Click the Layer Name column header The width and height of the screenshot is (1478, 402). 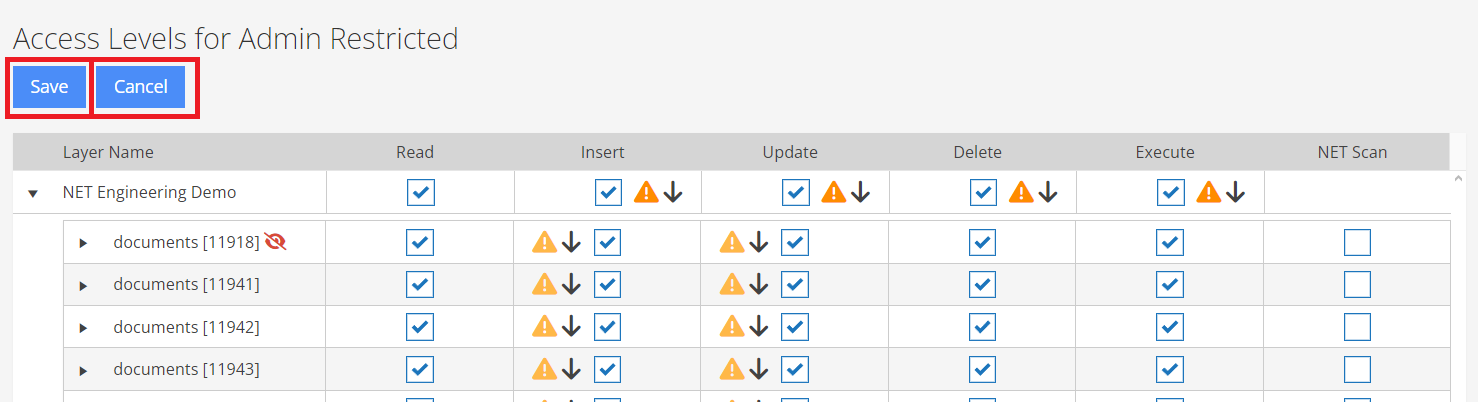click(108, 152)
